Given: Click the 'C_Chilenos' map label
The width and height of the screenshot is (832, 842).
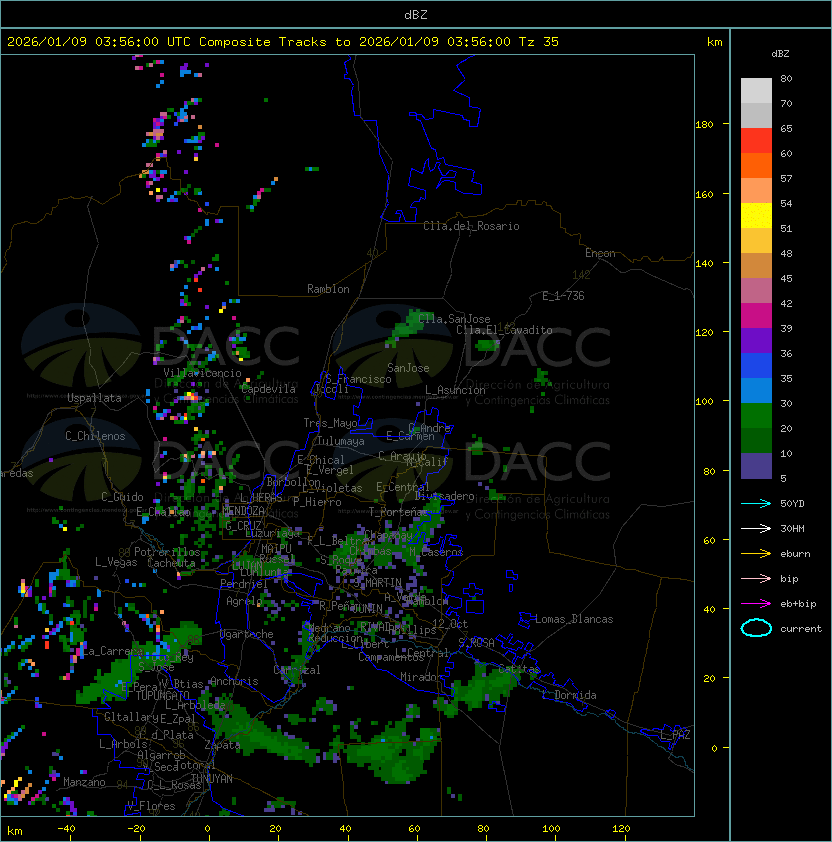Looking at the screenshot, I should coord(95,435).
